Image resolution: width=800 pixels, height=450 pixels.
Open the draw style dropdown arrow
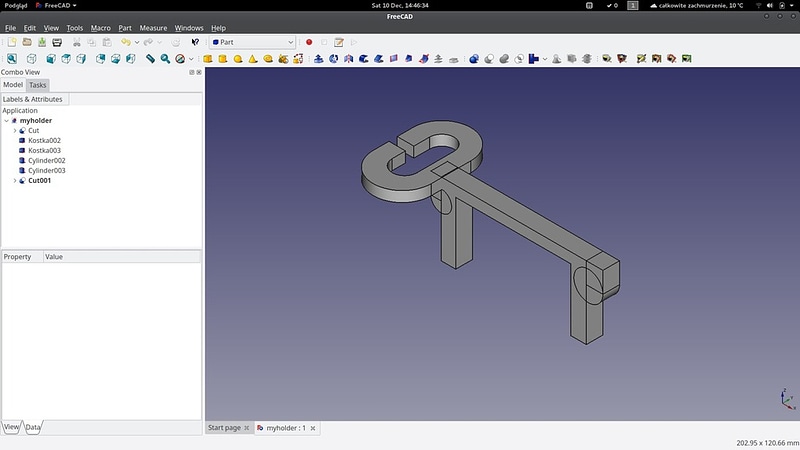(x=191, y=59)
